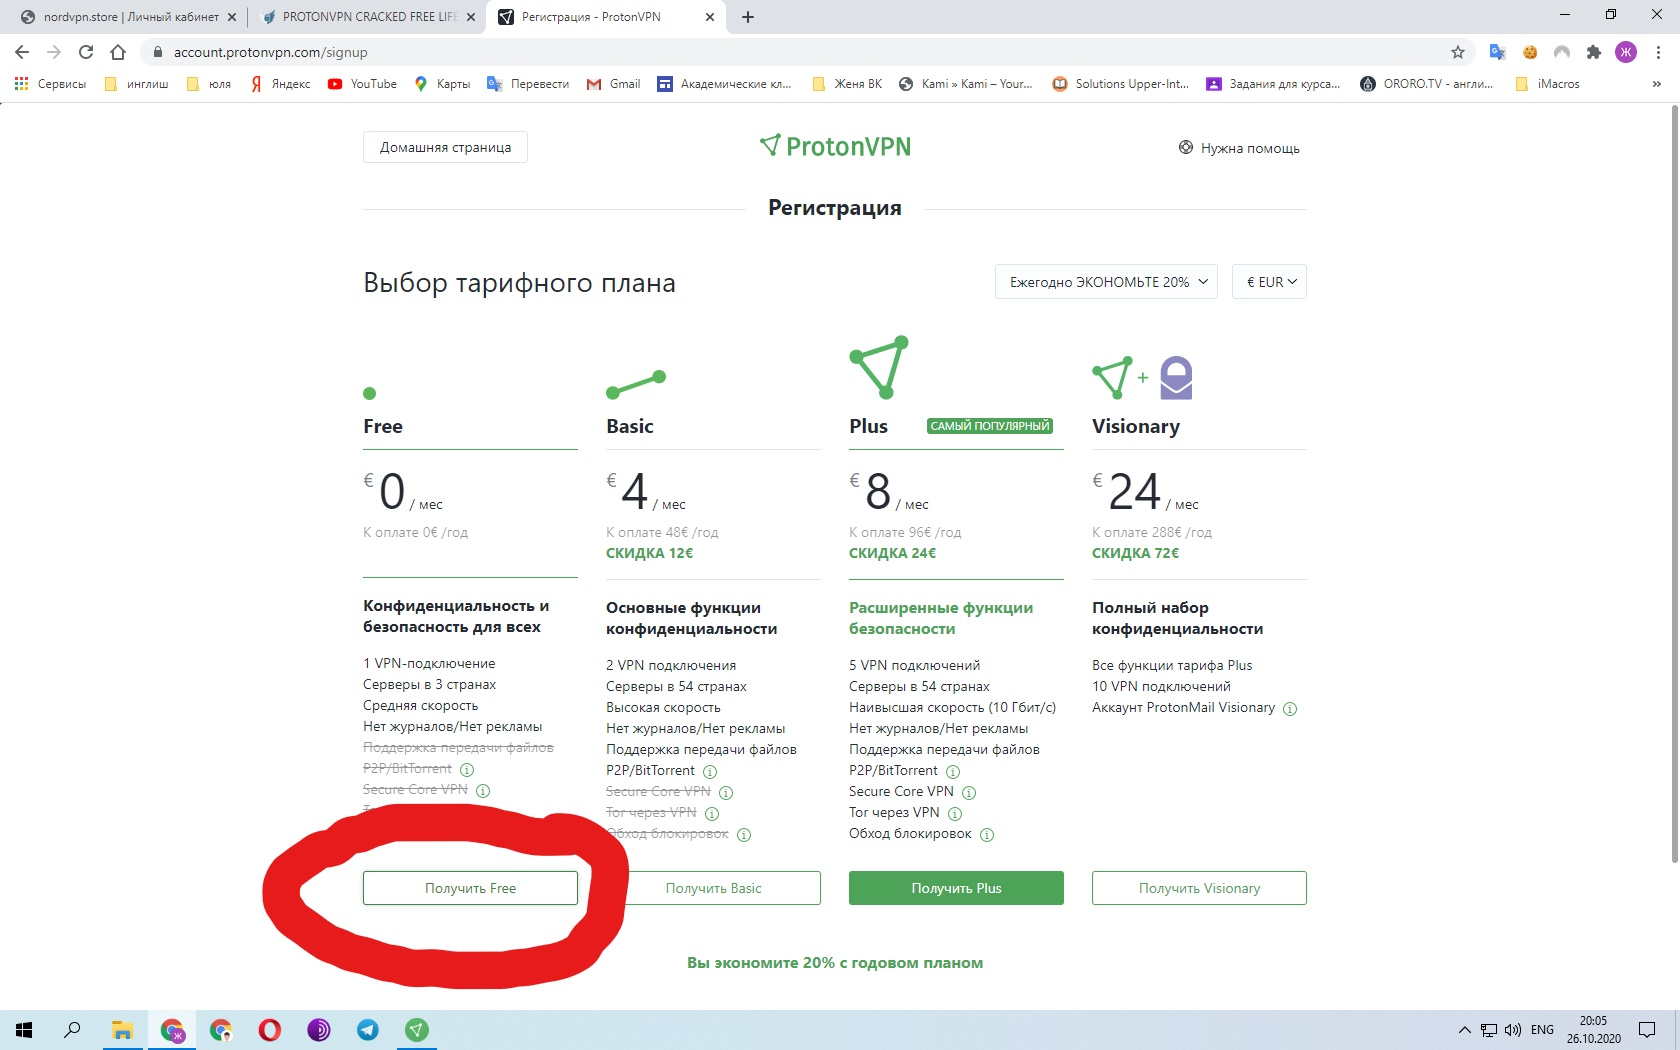Viewport: 1680px width, 1050px height.
Task: Open Windows Start menu
Action: 24,1030
